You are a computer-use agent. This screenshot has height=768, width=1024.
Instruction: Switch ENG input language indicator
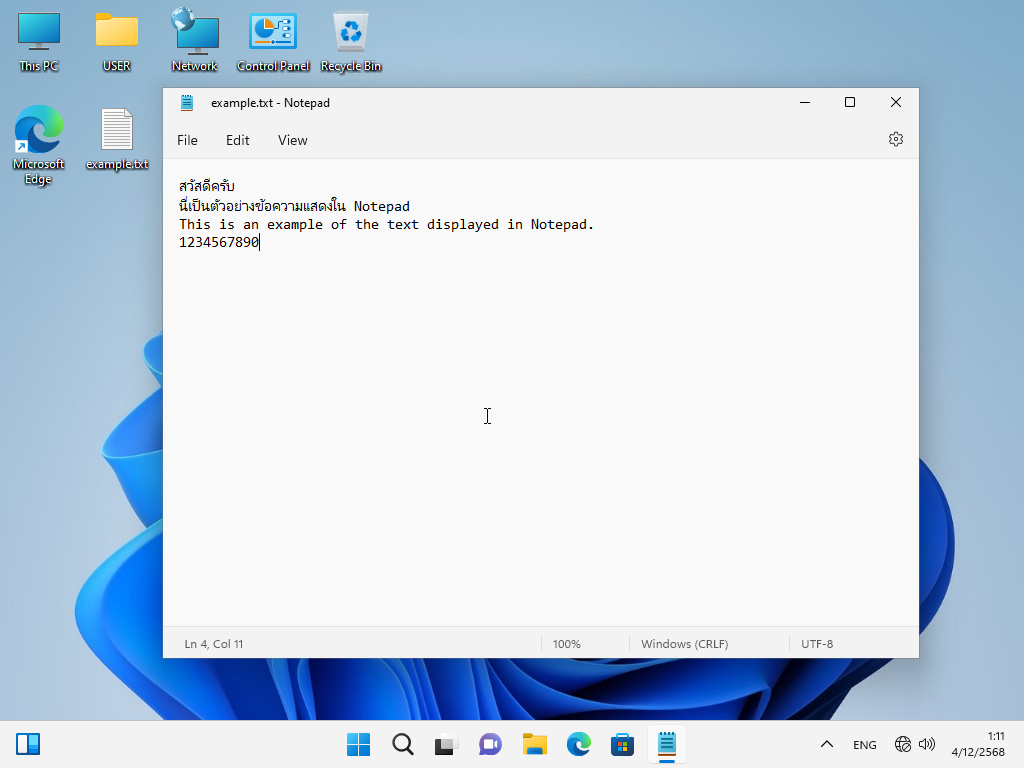click(864, 745)
